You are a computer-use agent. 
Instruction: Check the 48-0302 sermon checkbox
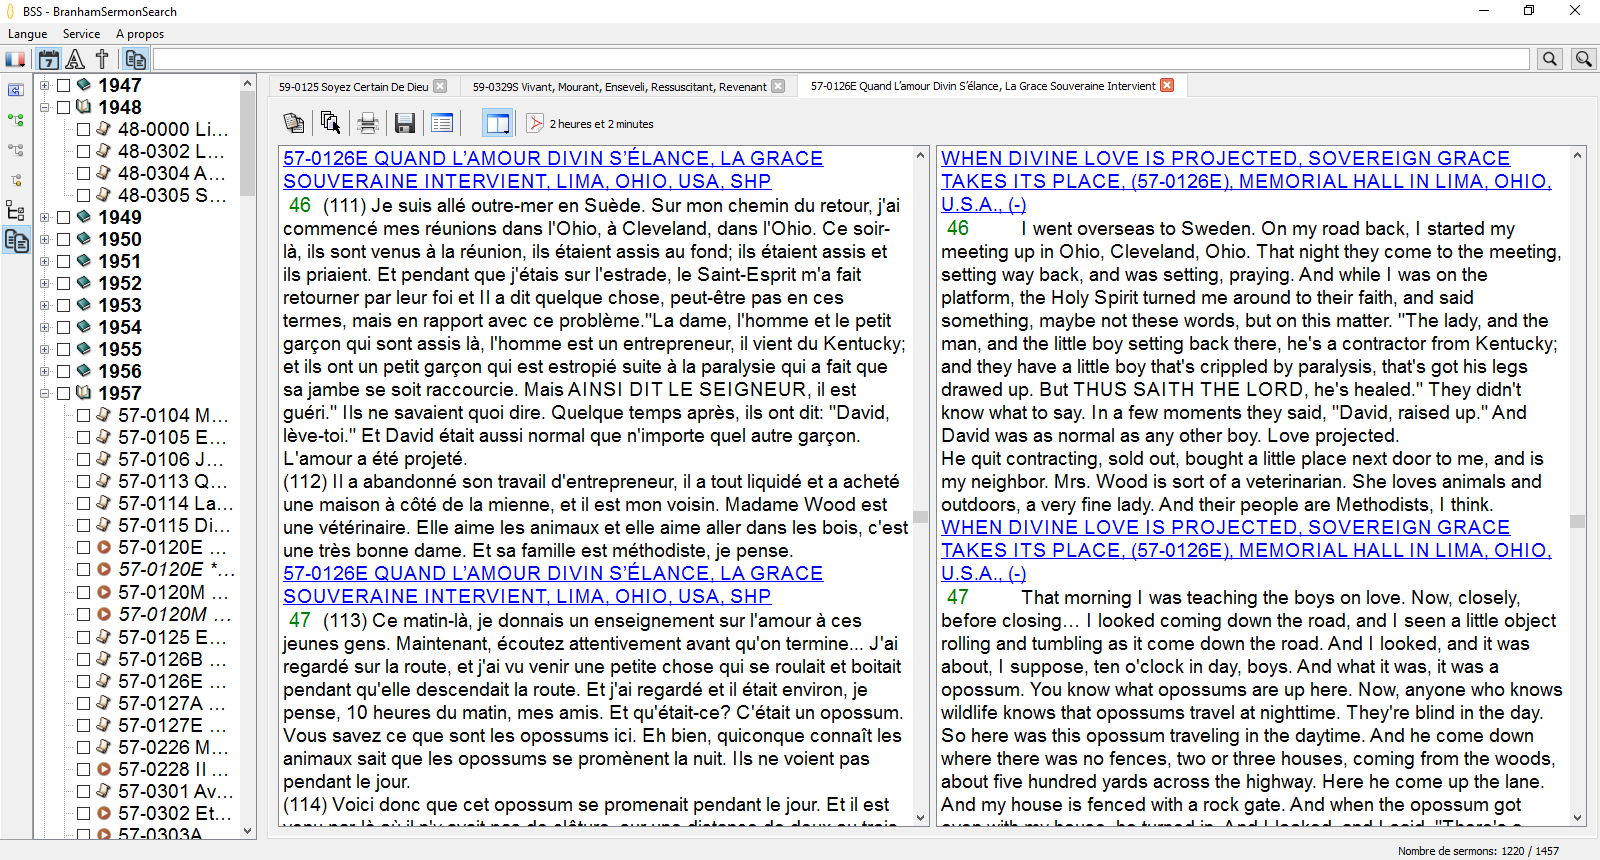click(84, 151)
